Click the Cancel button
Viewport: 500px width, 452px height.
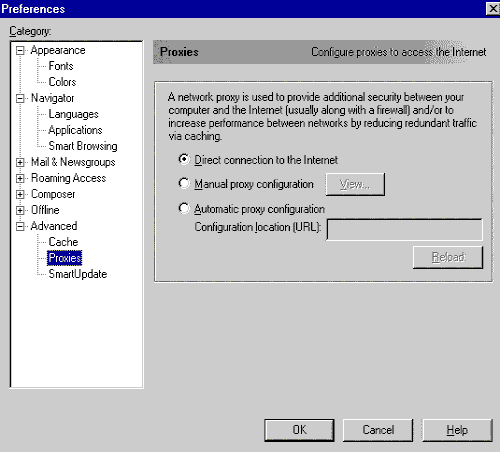pos(378,430)
